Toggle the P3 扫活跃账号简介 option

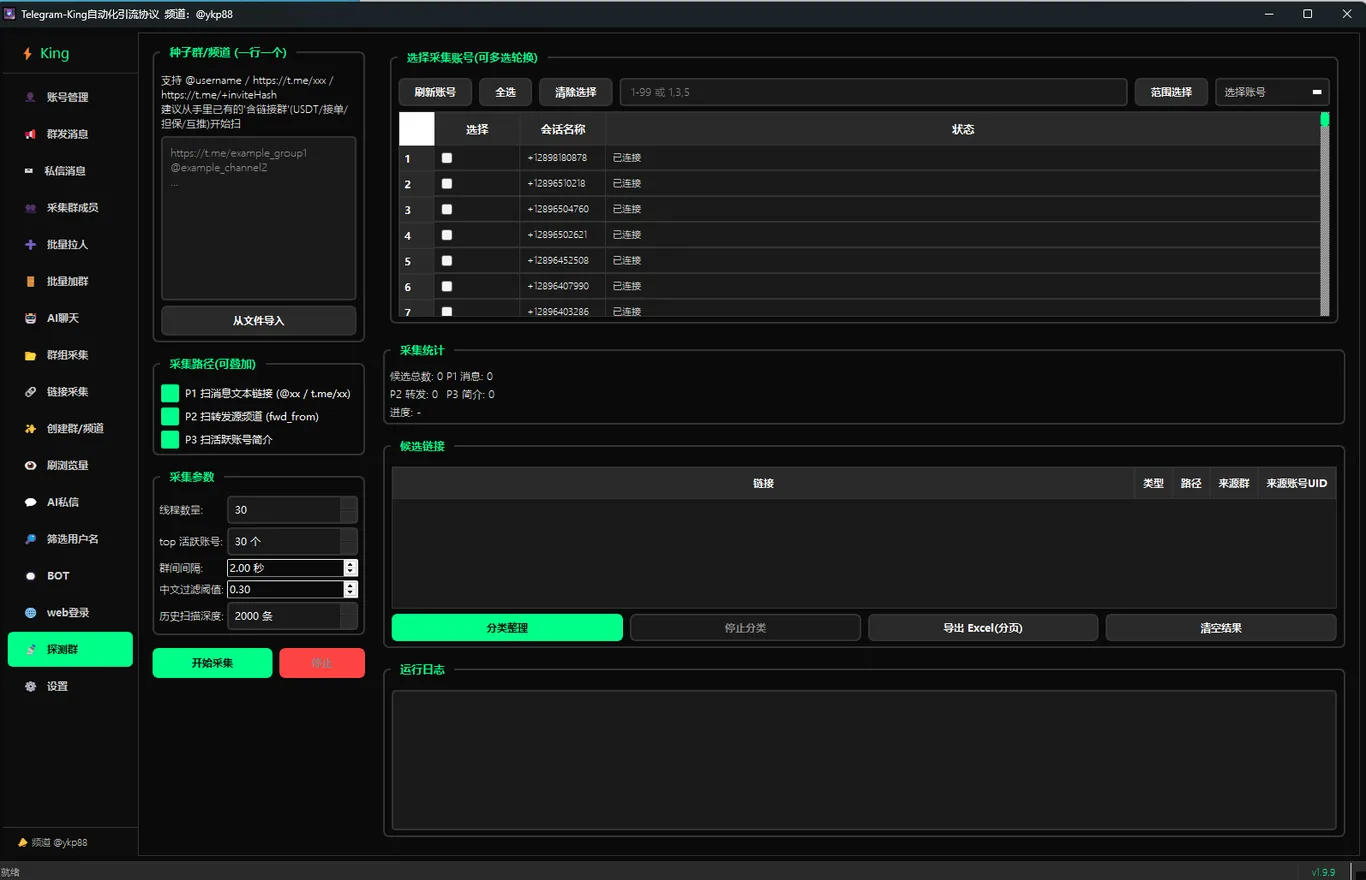170,439
